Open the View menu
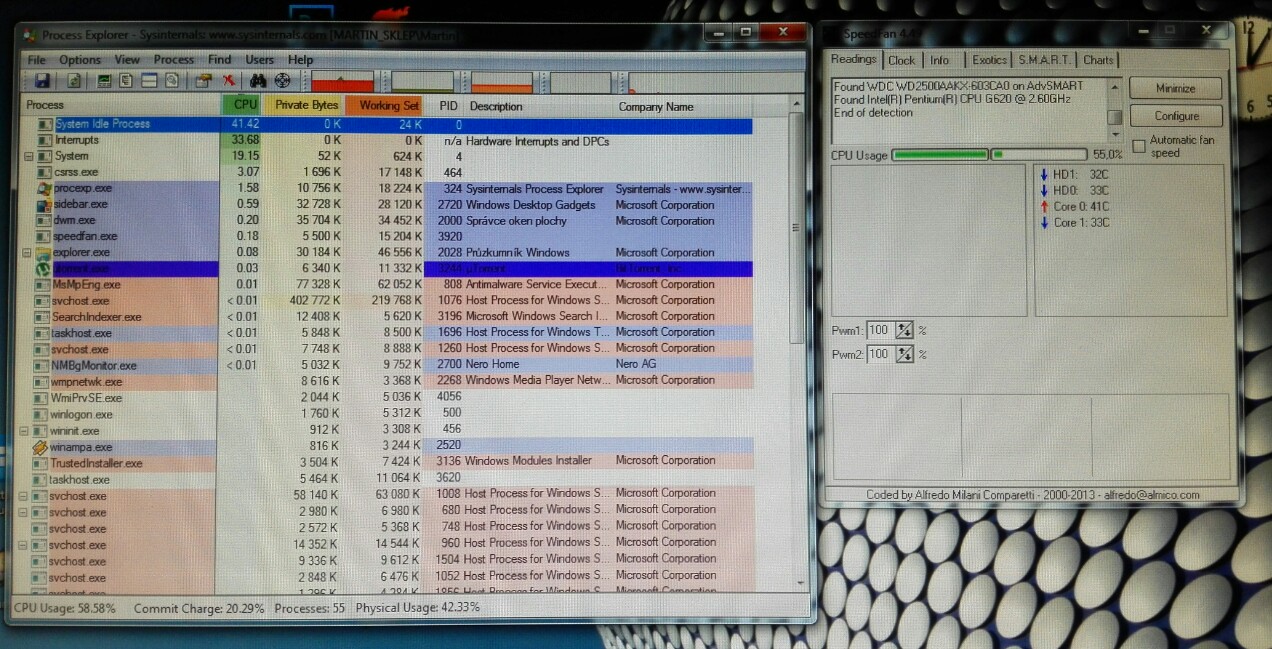 tap(127, 60)
